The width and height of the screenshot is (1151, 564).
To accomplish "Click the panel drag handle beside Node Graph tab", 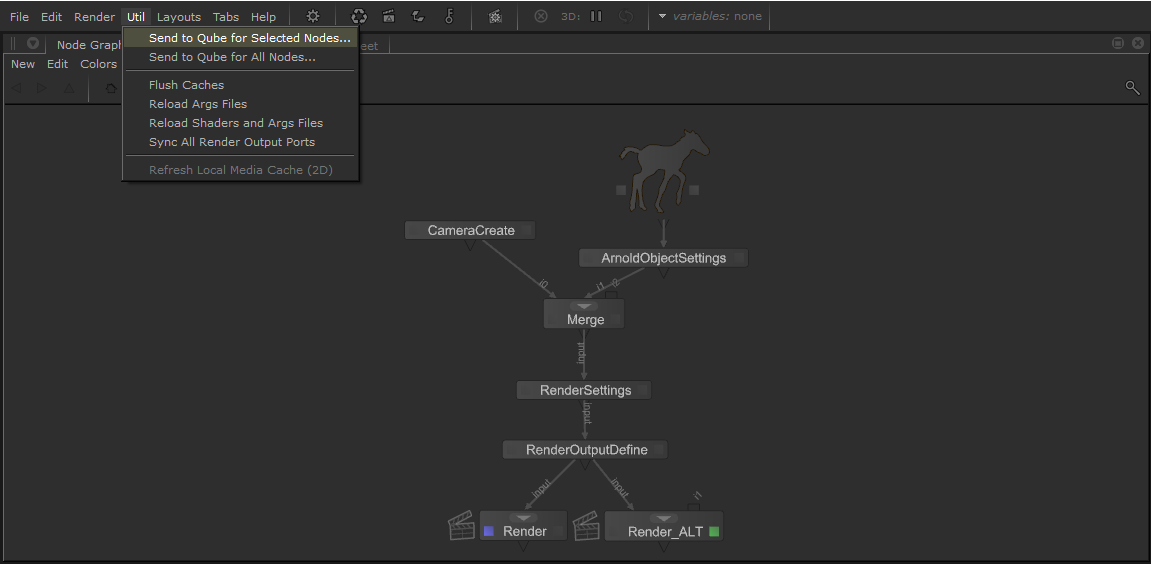I will click(12, 43).
